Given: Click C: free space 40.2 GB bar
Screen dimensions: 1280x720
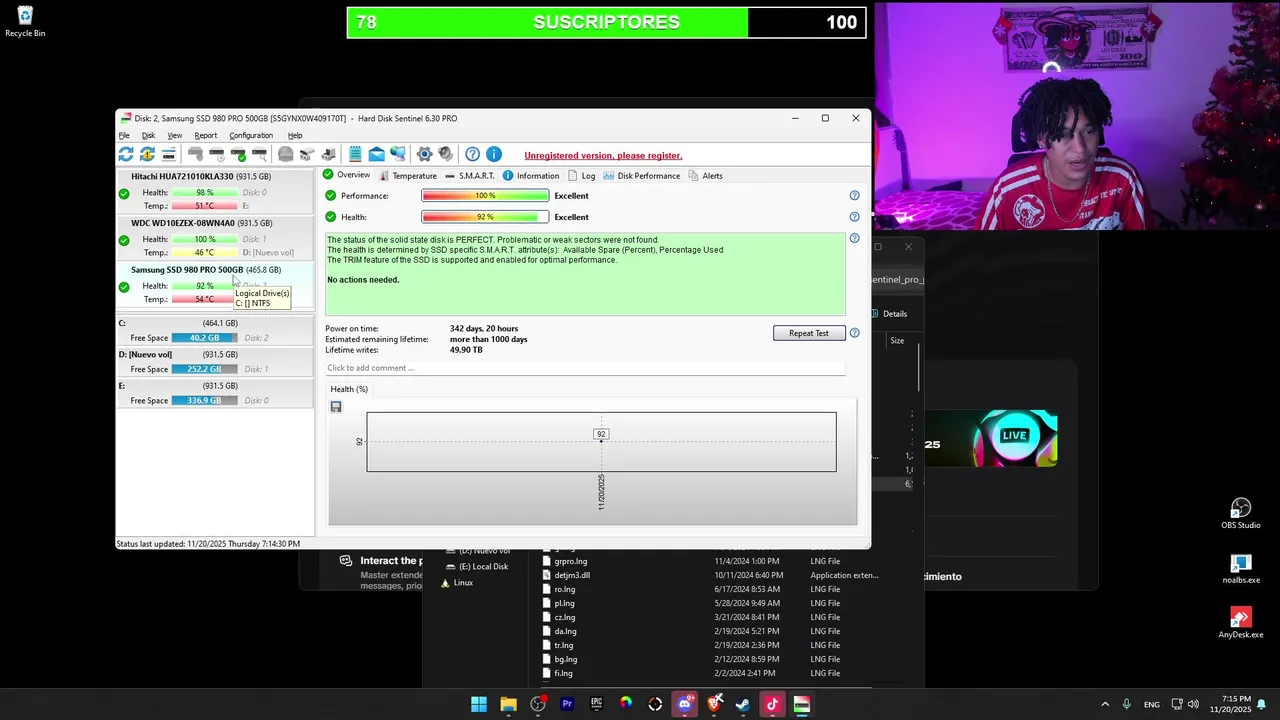Looking at the screenshot, I should coord(205,338).
